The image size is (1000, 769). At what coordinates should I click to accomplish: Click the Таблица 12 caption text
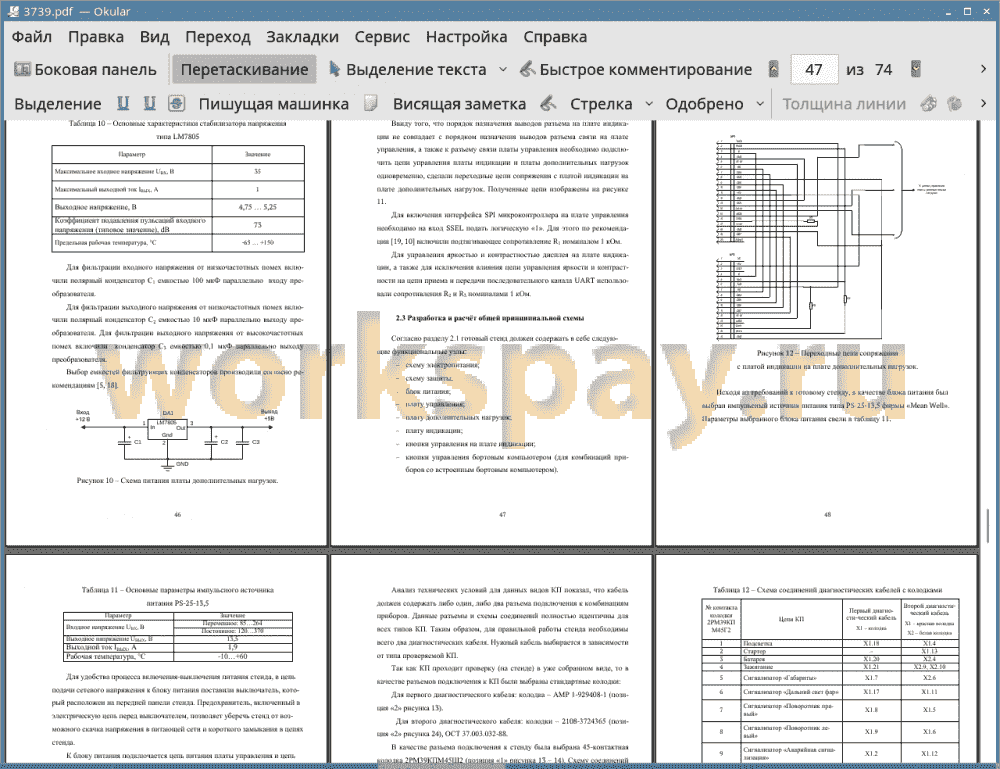click(827, 590)
